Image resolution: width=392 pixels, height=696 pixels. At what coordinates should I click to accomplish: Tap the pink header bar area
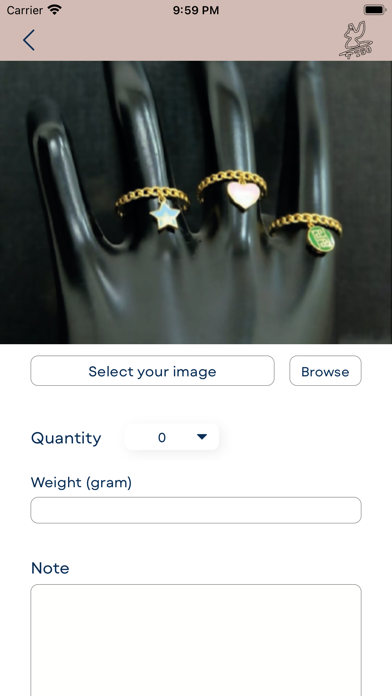coord(196,40)
